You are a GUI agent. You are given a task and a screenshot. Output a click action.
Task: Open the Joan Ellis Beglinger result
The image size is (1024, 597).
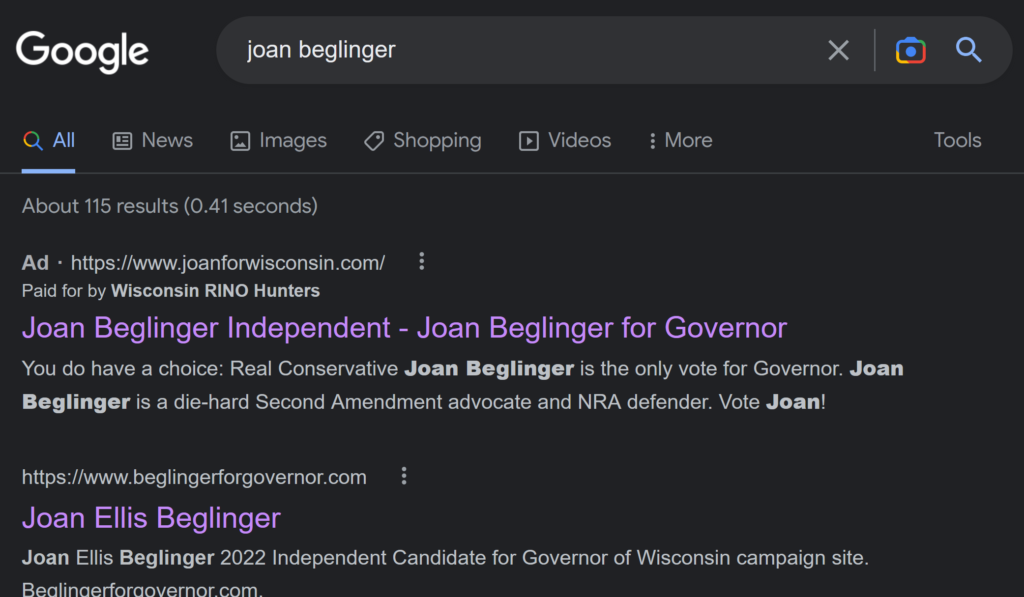(151, 518)
